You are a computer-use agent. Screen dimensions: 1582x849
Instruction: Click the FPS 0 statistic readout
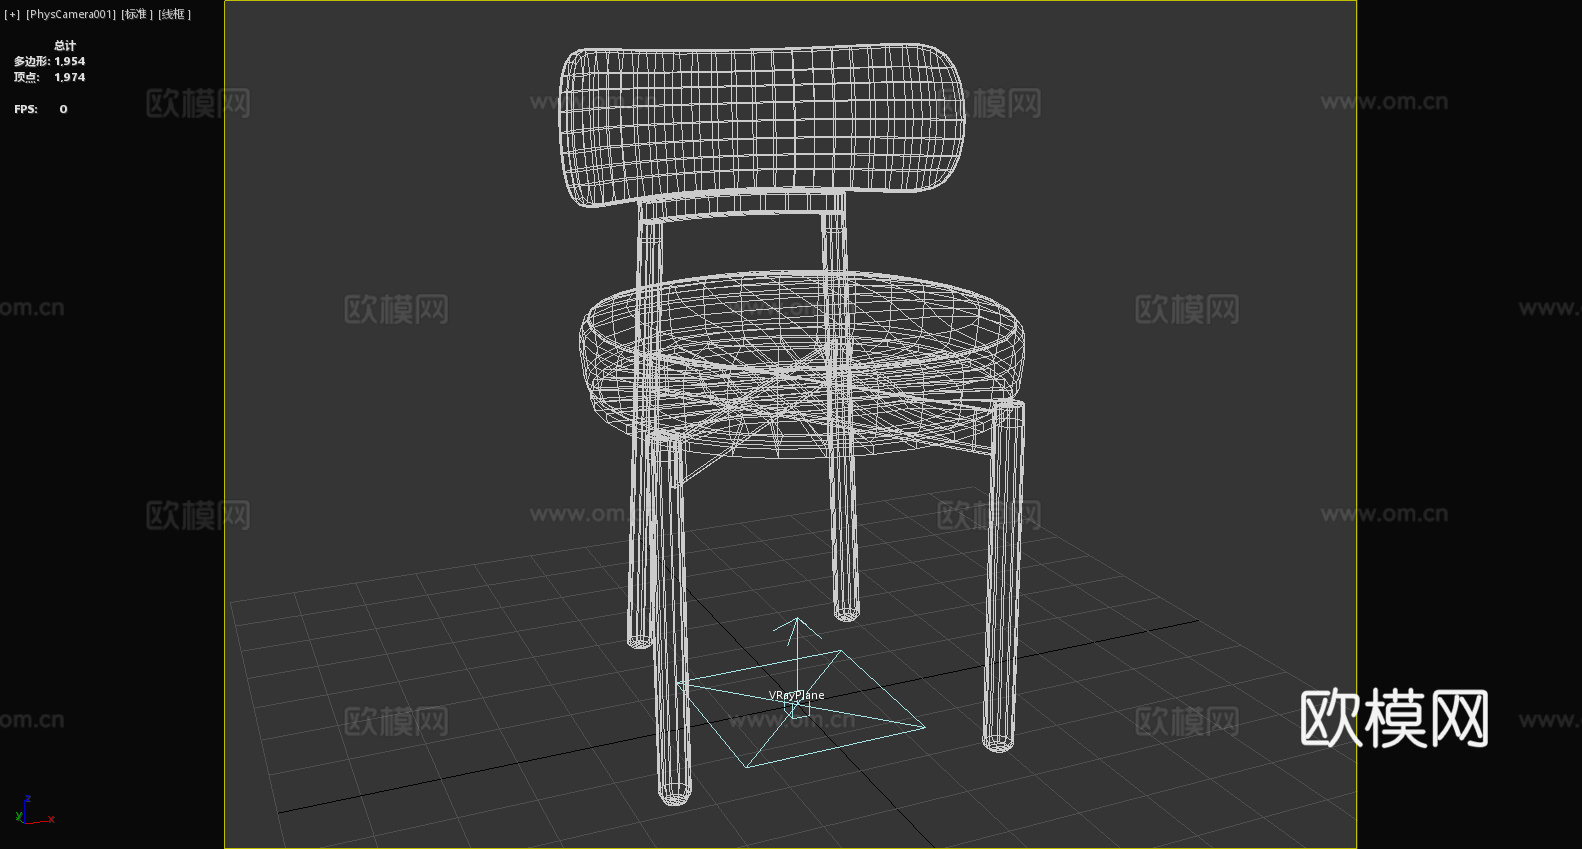[x=41, y=109]
